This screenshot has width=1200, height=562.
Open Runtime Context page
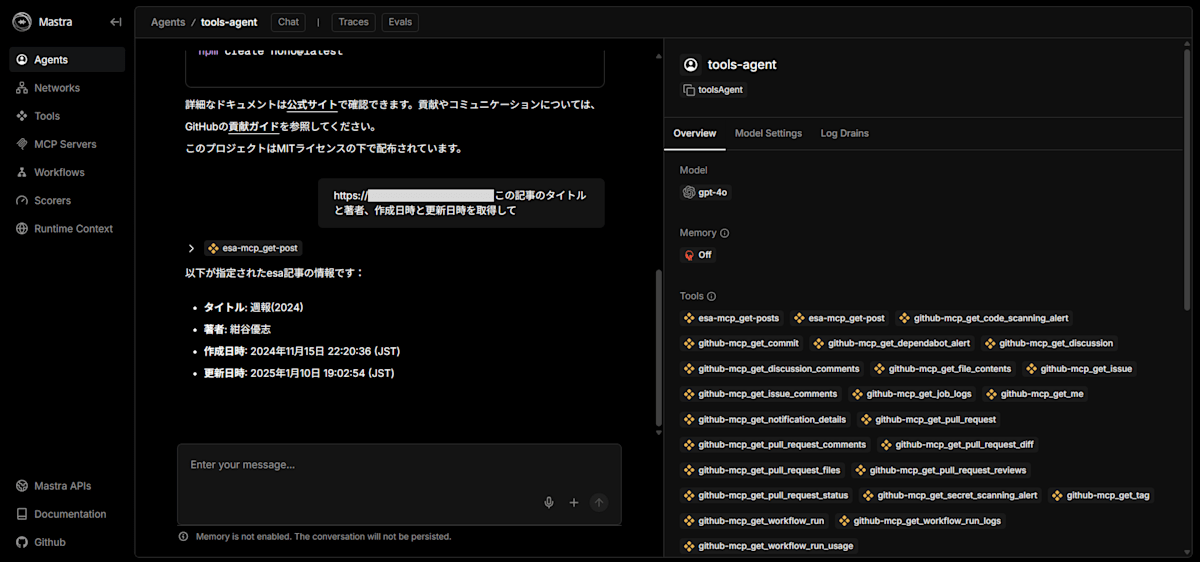point(67,228)
